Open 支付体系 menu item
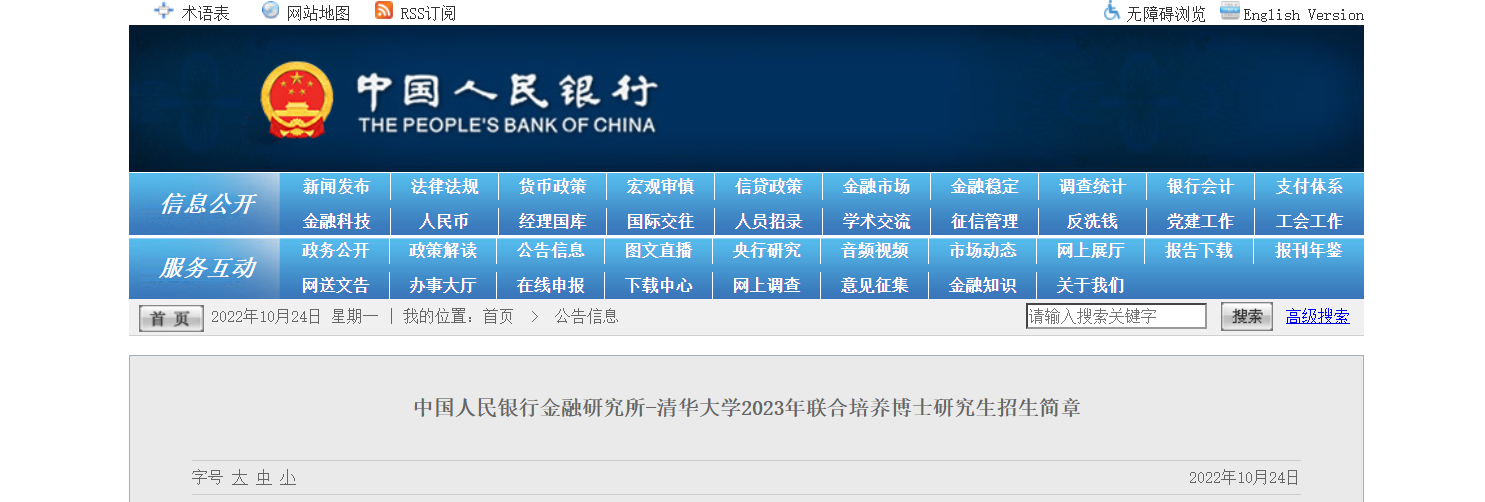Viewport: 1485px width, 502px height. 1309,187
